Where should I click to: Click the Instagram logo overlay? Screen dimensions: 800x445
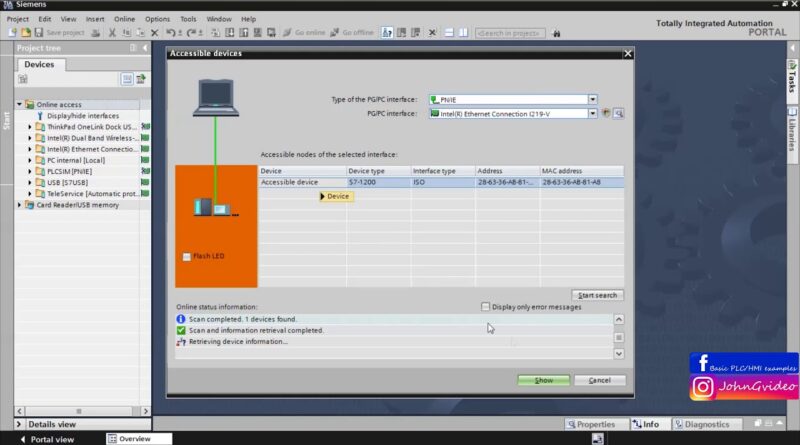point(703,387)
